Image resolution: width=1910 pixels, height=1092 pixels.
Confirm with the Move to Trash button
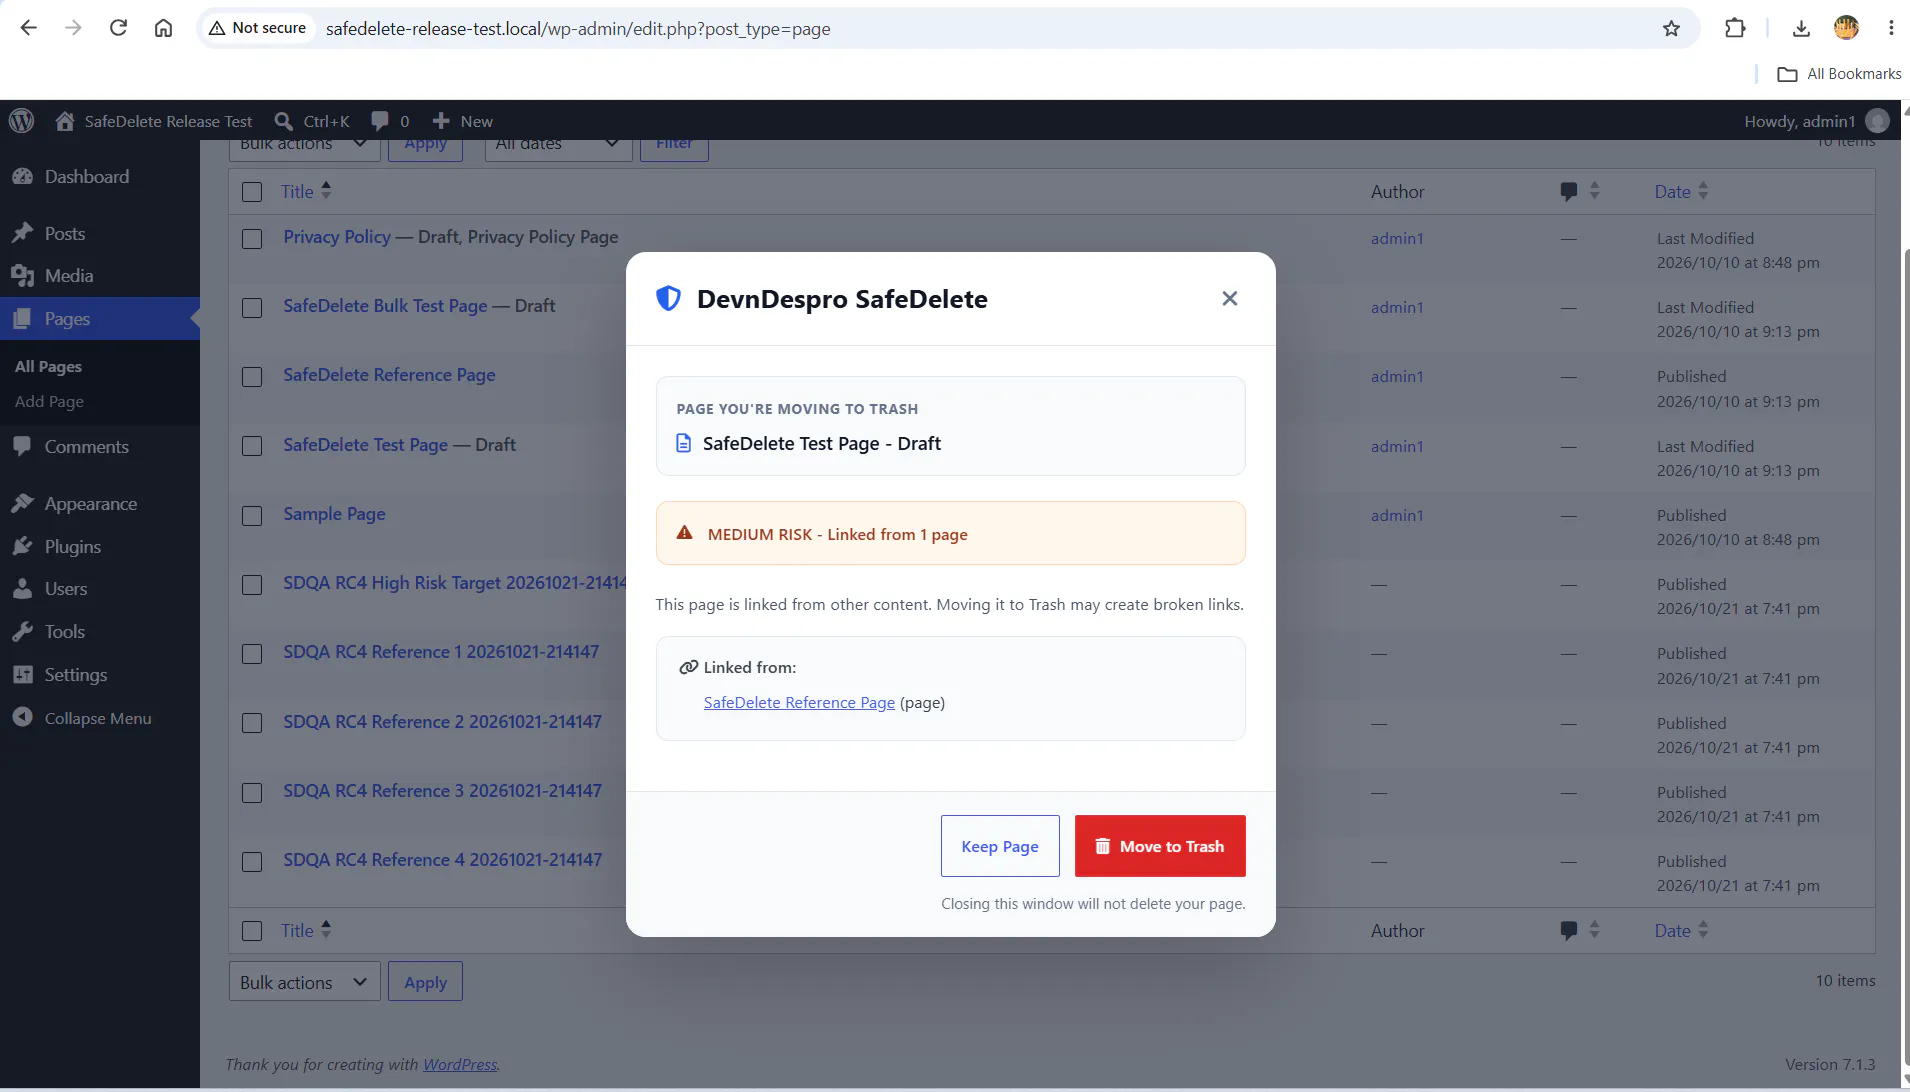[x=1160, y=846]
